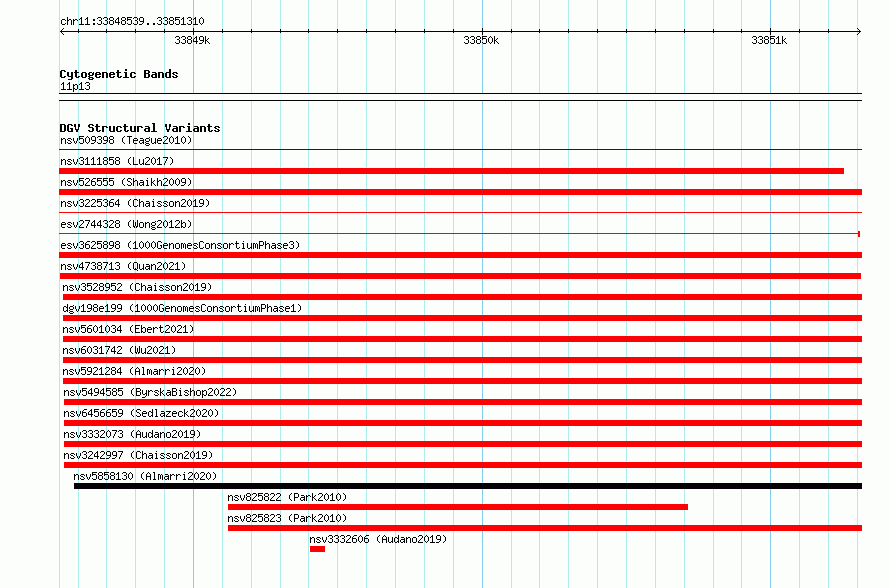Select the red bar of nsv825822
The image size is (890, 588).
point(457,507)
